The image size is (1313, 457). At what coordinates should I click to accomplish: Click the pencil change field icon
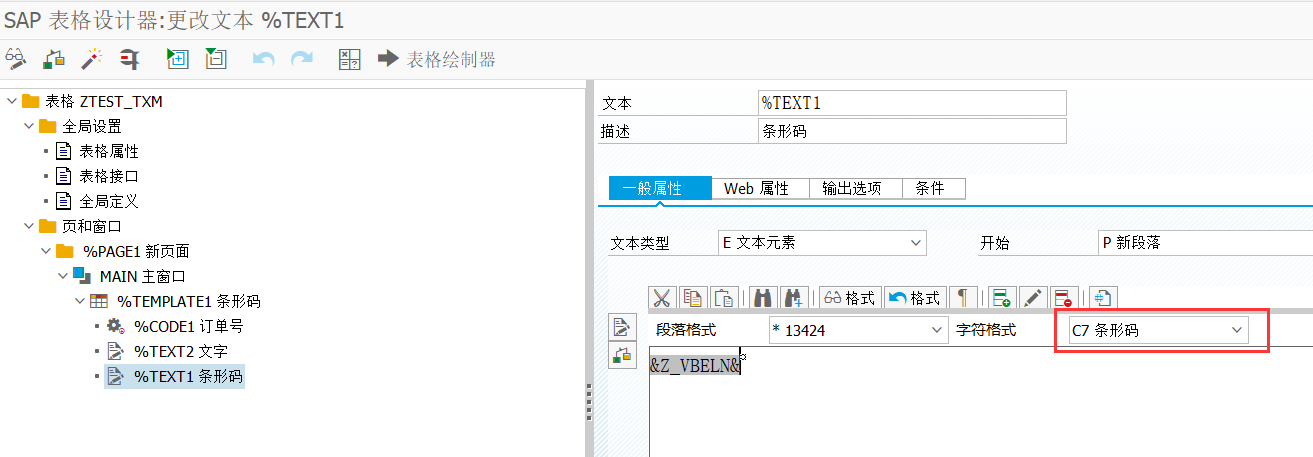(1033, 297)
